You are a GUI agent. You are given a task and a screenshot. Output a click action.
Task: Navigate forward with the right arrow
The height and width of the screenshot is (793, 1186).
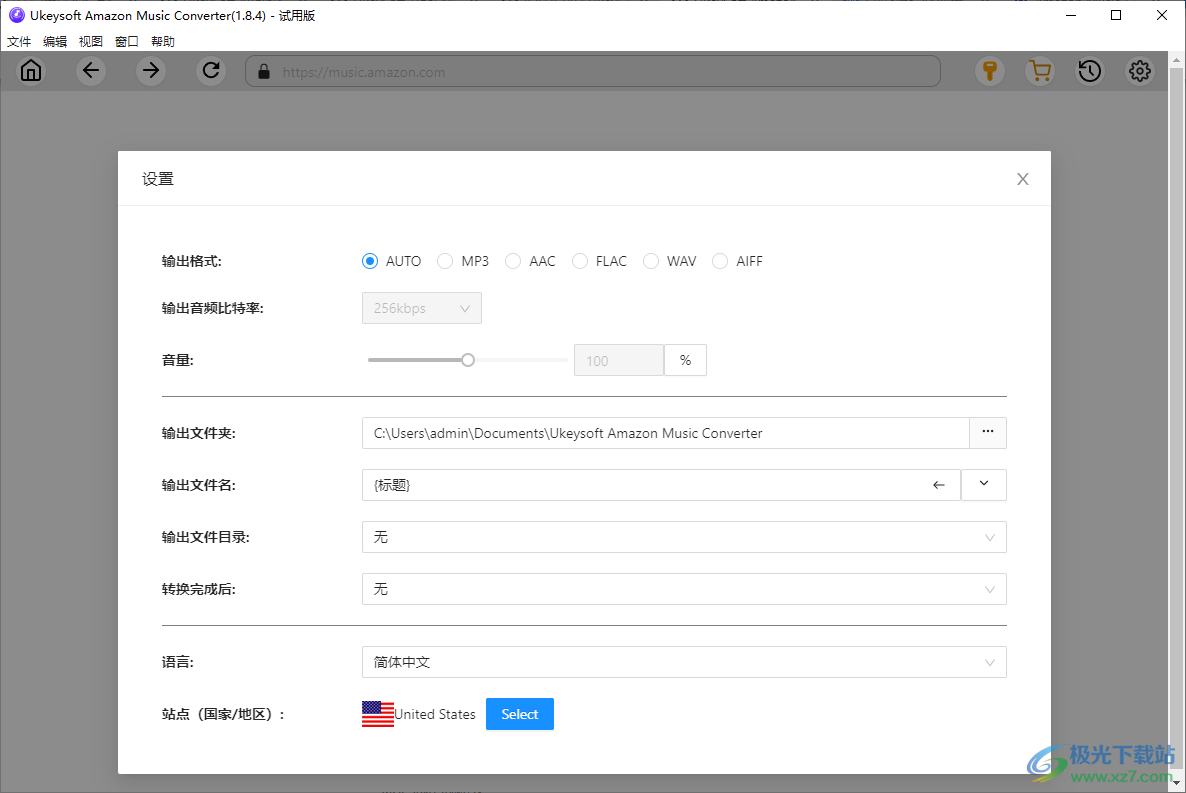(151, 71)
